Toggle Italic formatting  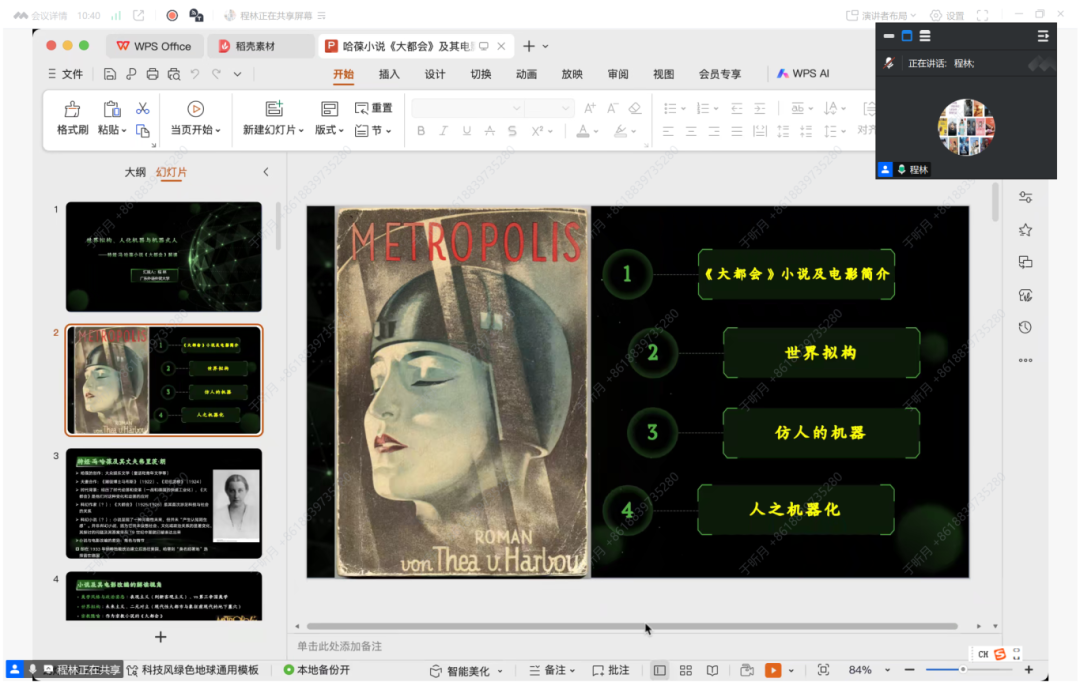click(444, 131)
